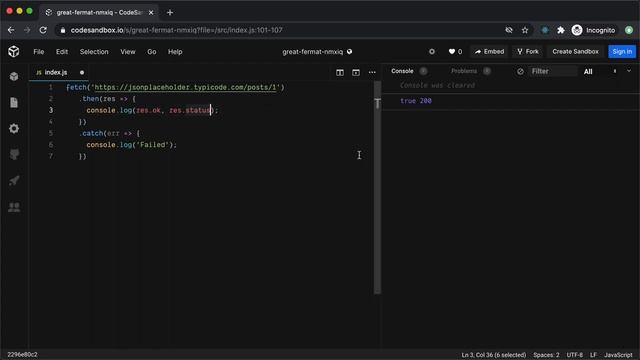Click the Embed button
The image size is (640, 360).
tap(489, 51)
